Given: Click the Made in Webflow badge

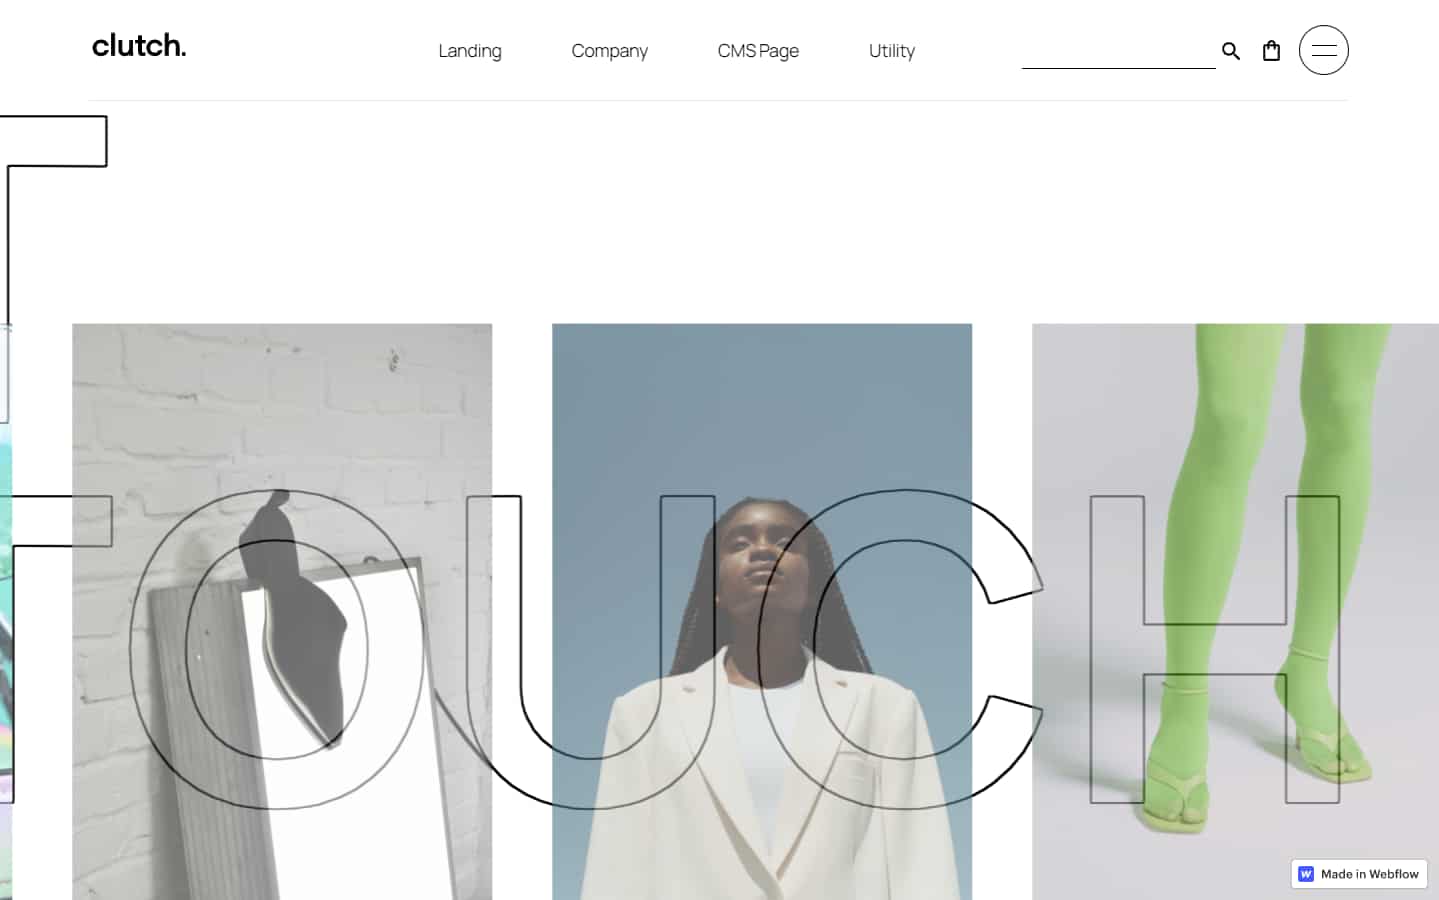Looking at the screenshot, I should tap(1359, 874).
